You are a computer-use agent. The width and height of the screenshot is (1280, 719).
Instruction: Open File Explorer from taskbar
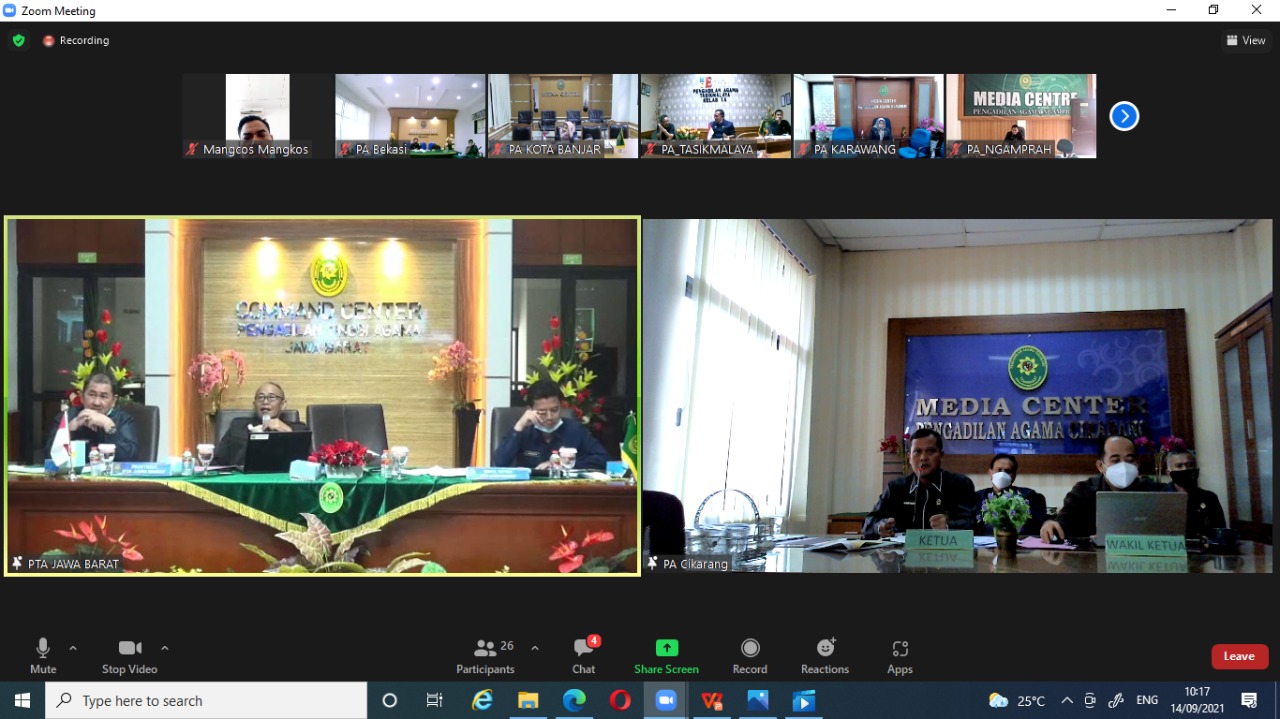(x=528, y=701)
